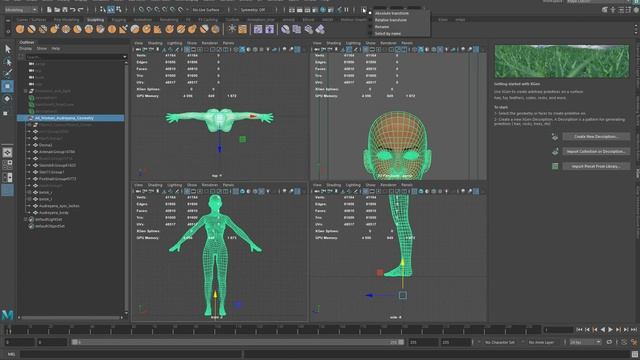
Task: Click the Maya logo icon at bottom left
Action: coord(7,315)
